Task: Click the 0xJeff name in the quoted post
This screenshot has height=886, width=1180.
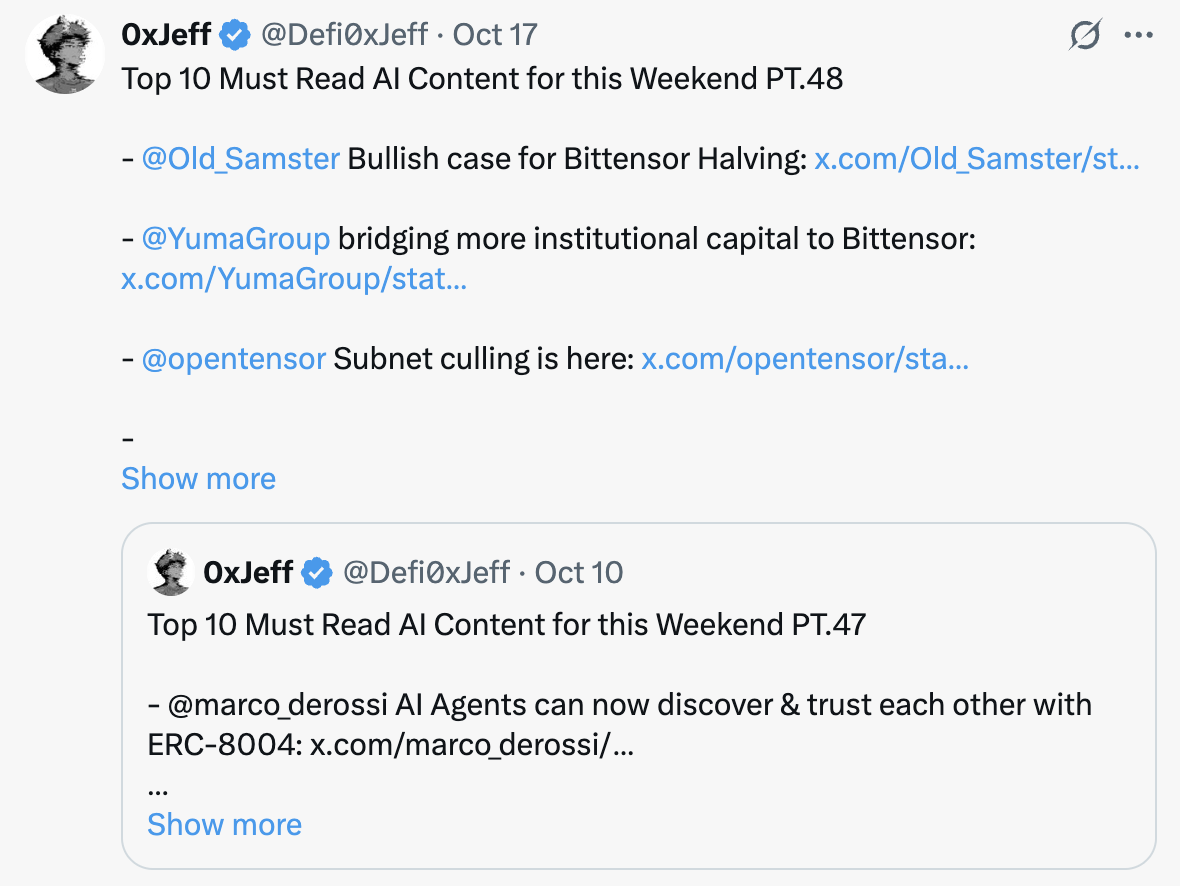Action: (248, 573)
